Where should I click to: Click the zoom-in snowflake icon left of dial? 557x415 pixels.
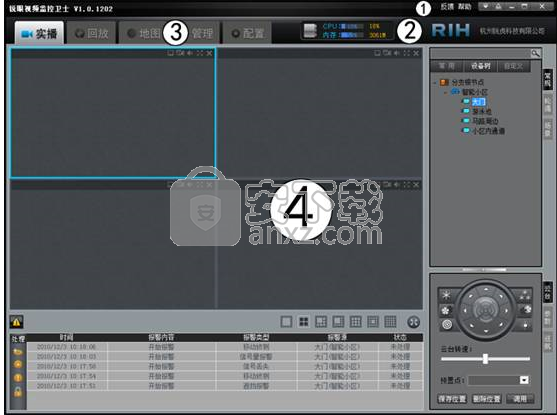tap(446, 295)
